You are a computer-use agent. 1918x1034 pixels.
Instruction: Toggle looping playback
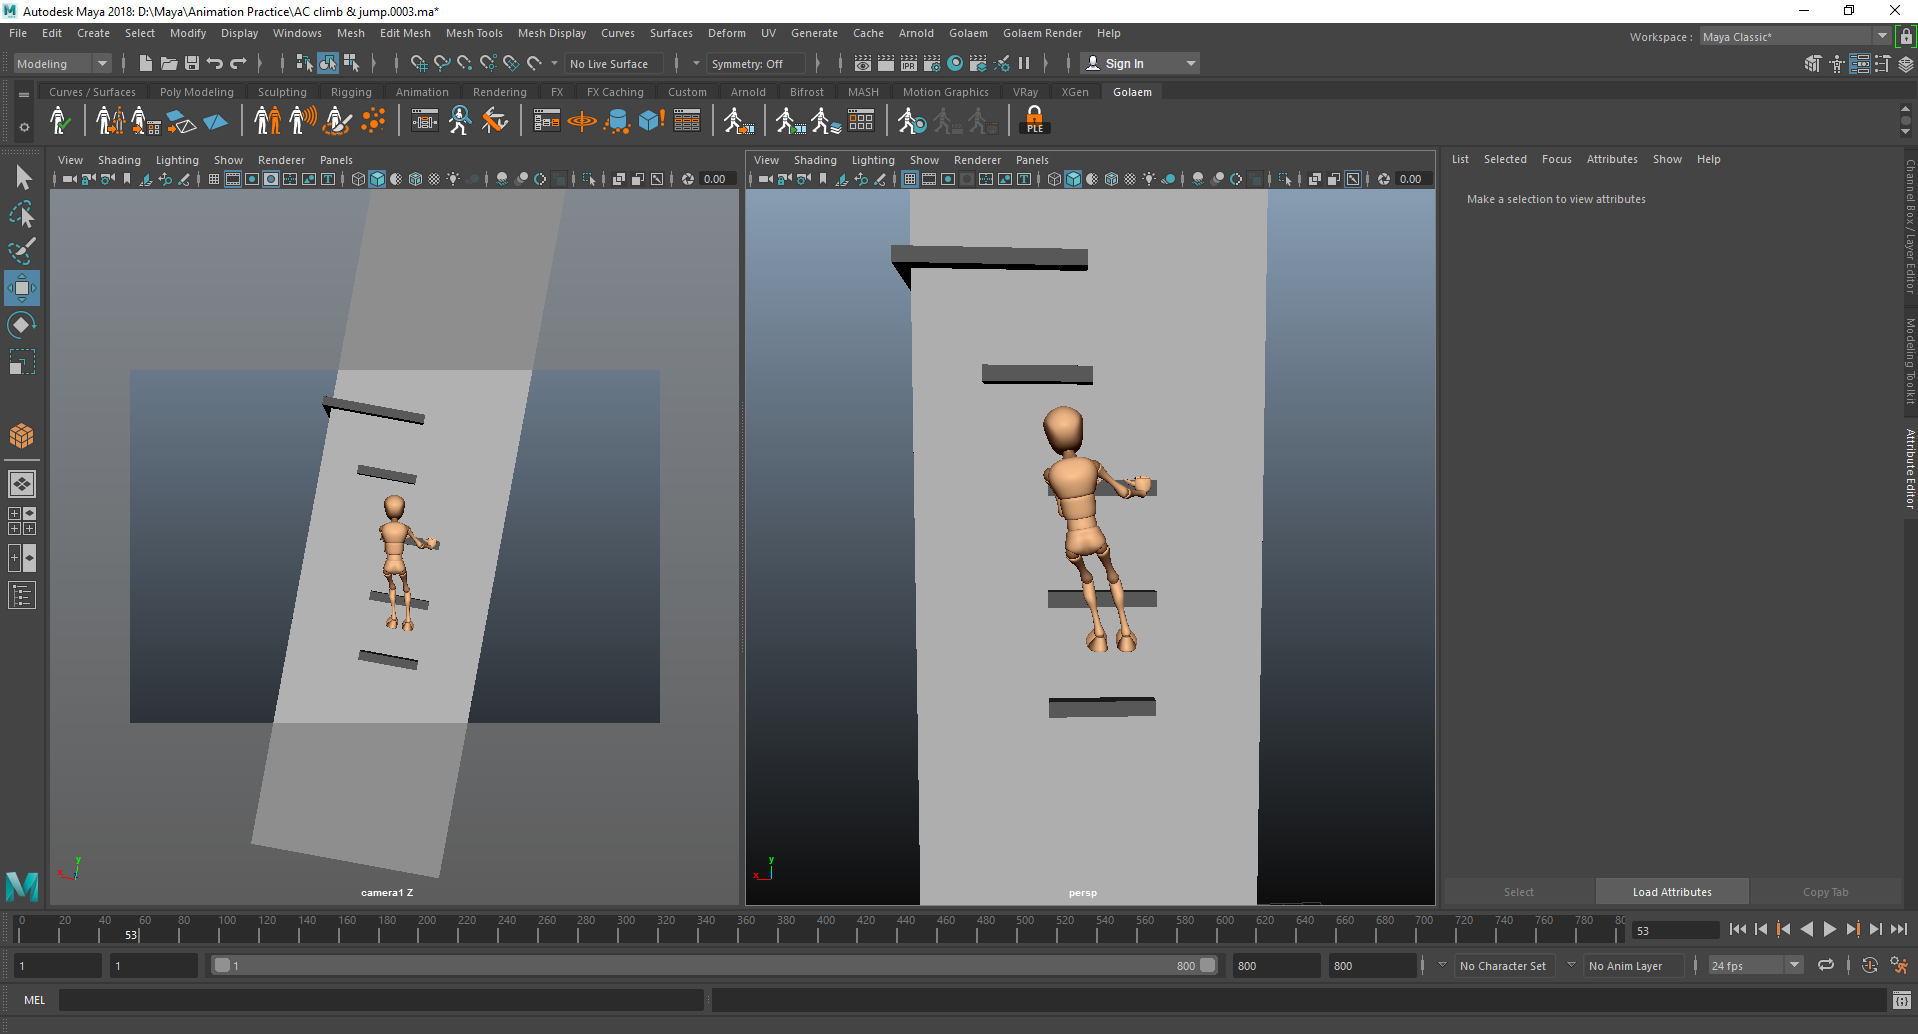coord(1827,965)
